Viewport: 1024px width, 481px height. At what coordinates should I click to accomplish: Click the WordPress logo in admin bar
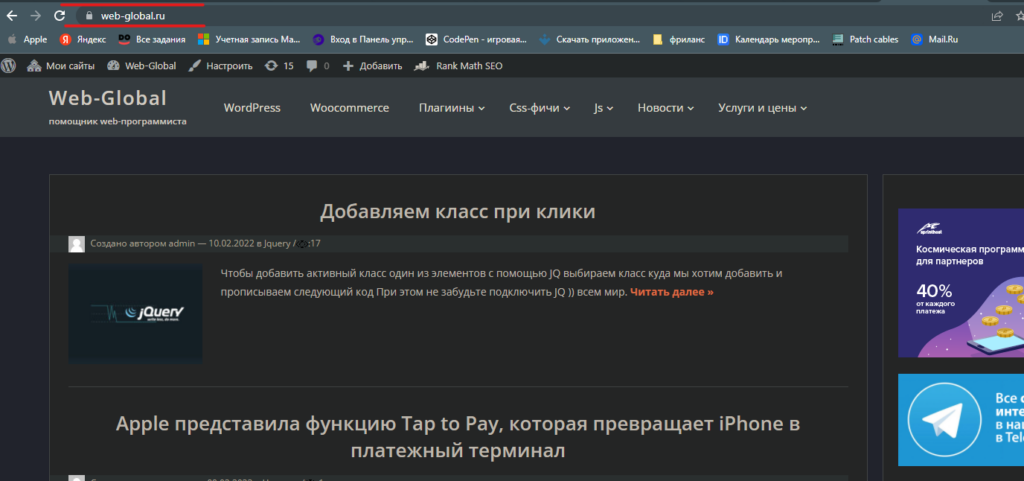click(8, 65)
